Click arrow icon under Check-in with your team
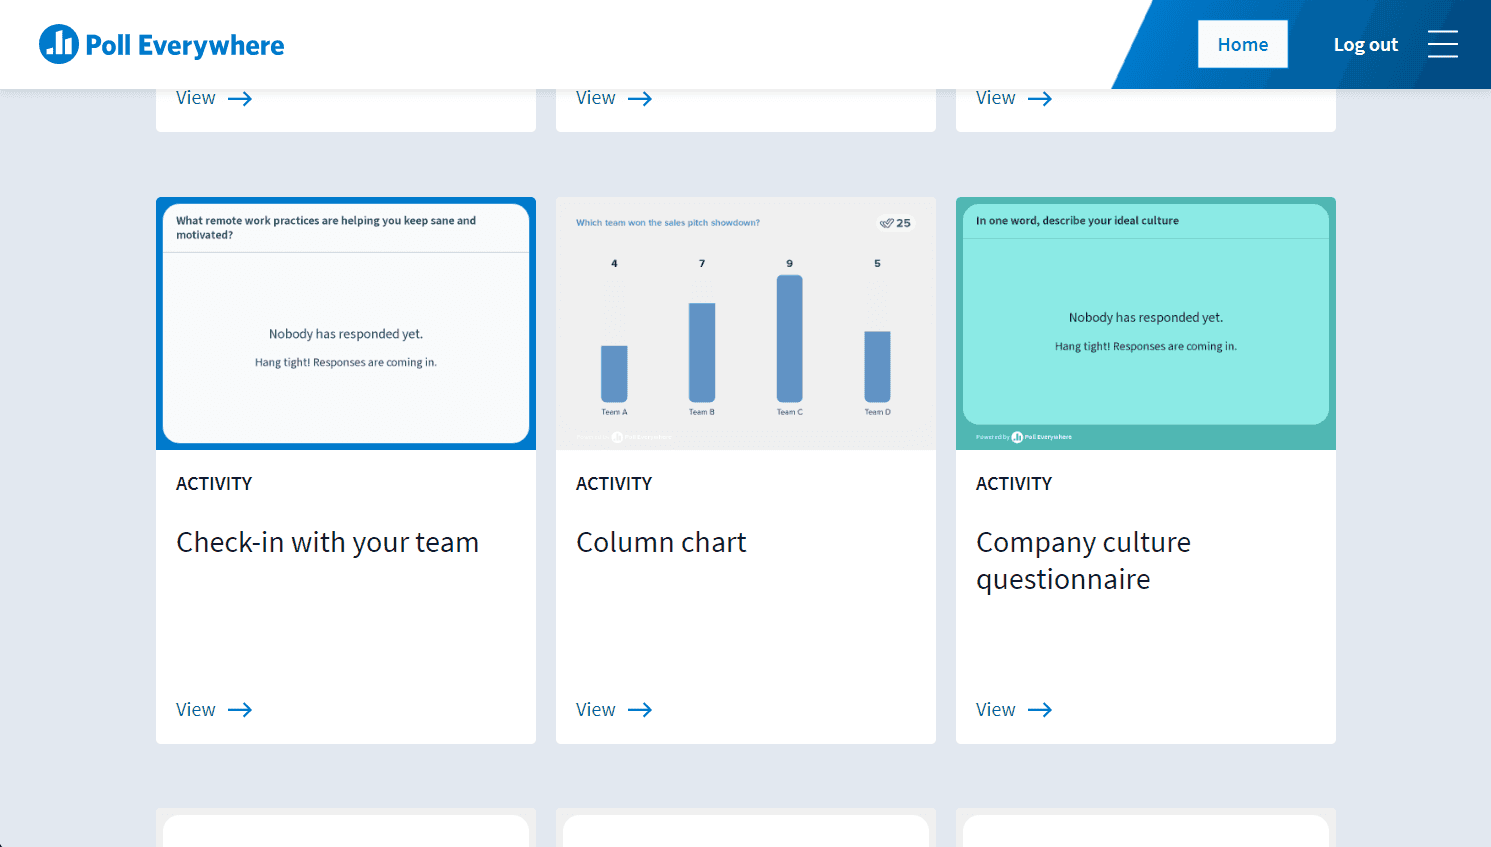The width and height of the screenshot is (1491, 847). (240, 710)
